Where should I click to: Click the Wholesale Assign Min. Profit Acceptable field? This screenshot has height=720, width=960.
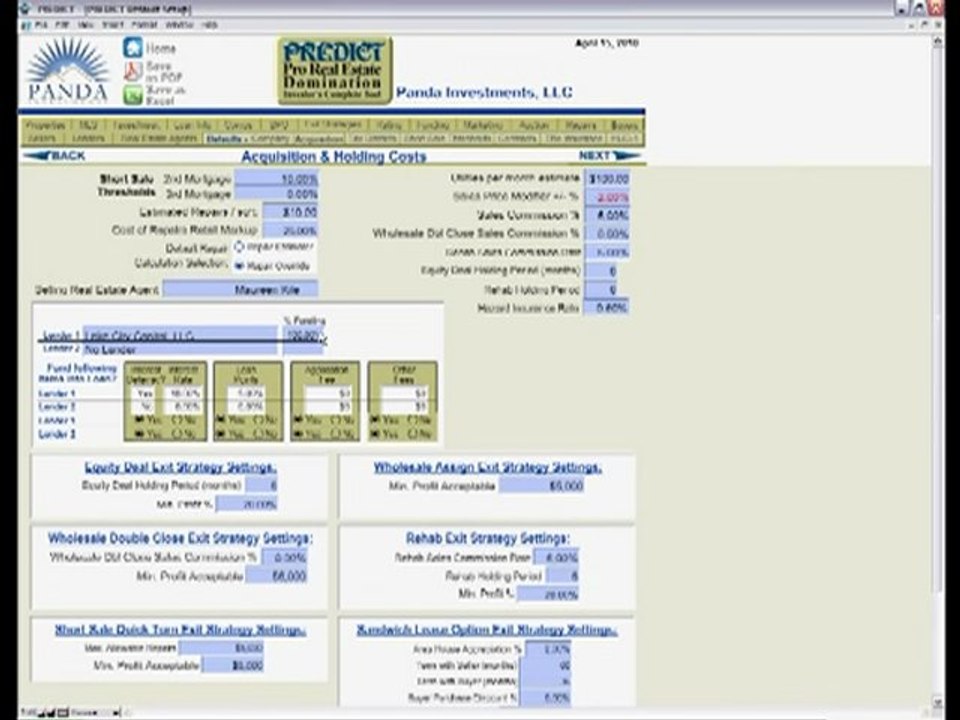coord(541,486)
